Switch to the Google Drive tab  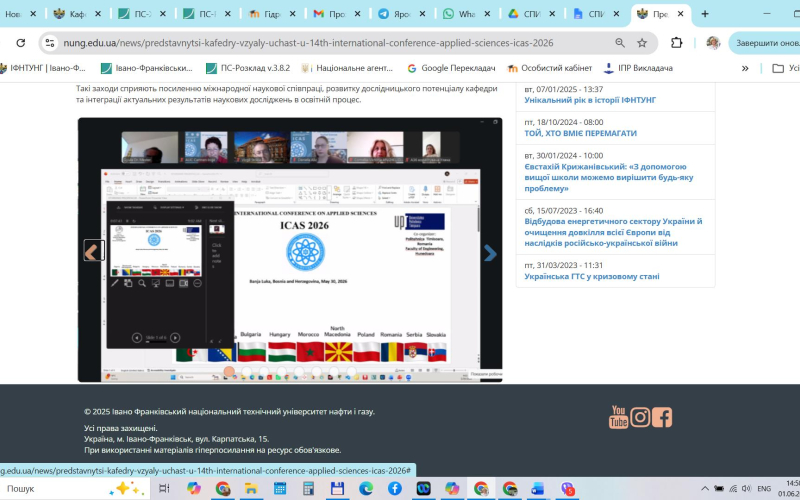[531, 14]
